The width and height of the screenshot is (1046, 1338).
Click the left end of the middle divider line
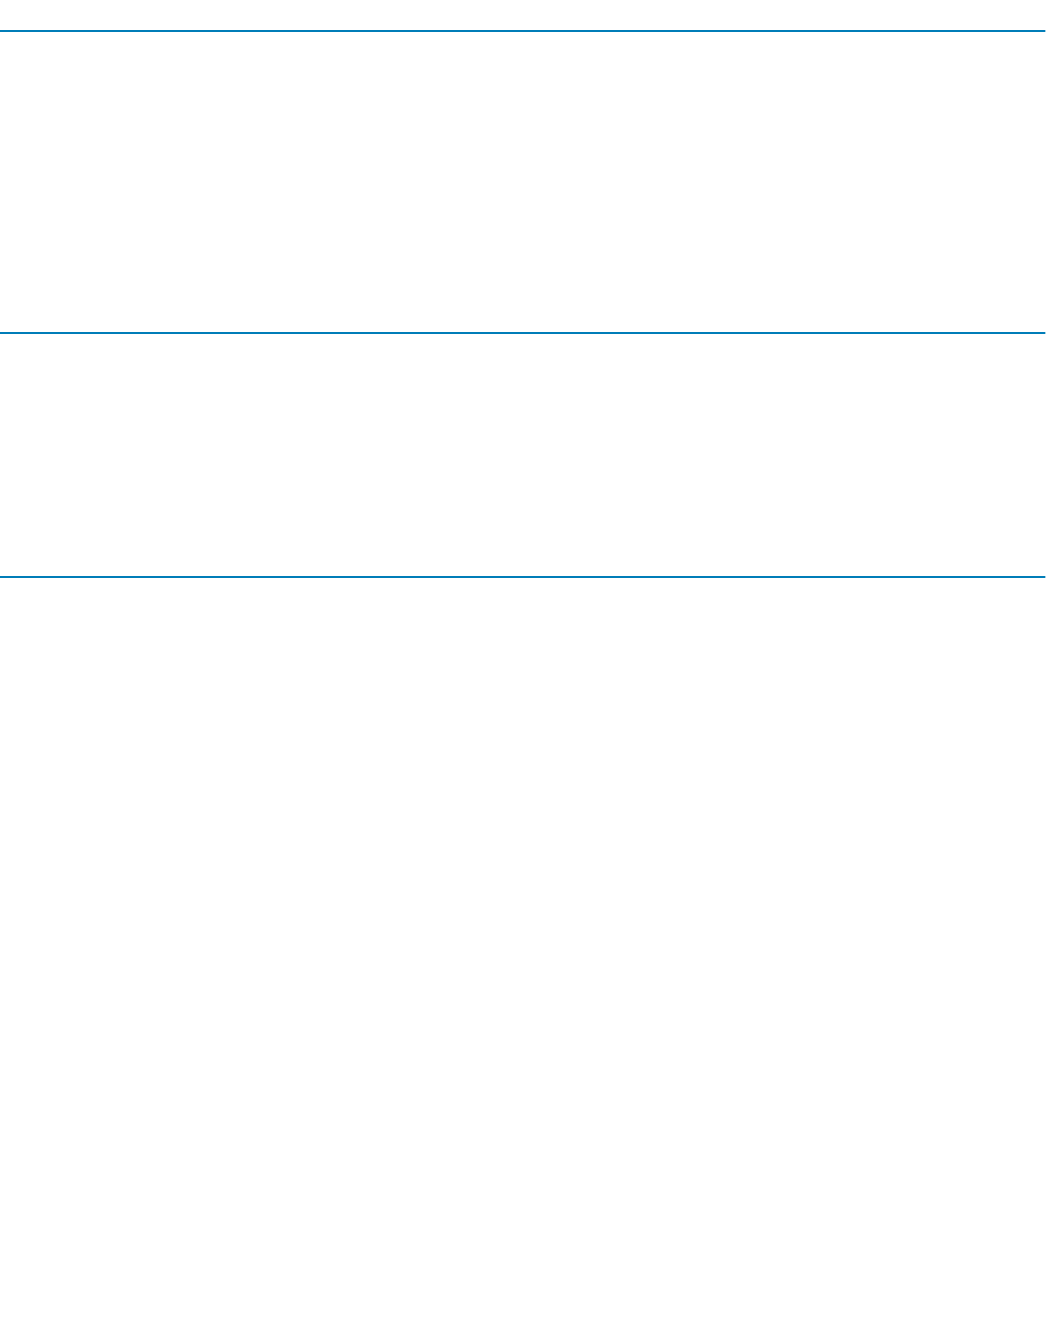(4, 332)
